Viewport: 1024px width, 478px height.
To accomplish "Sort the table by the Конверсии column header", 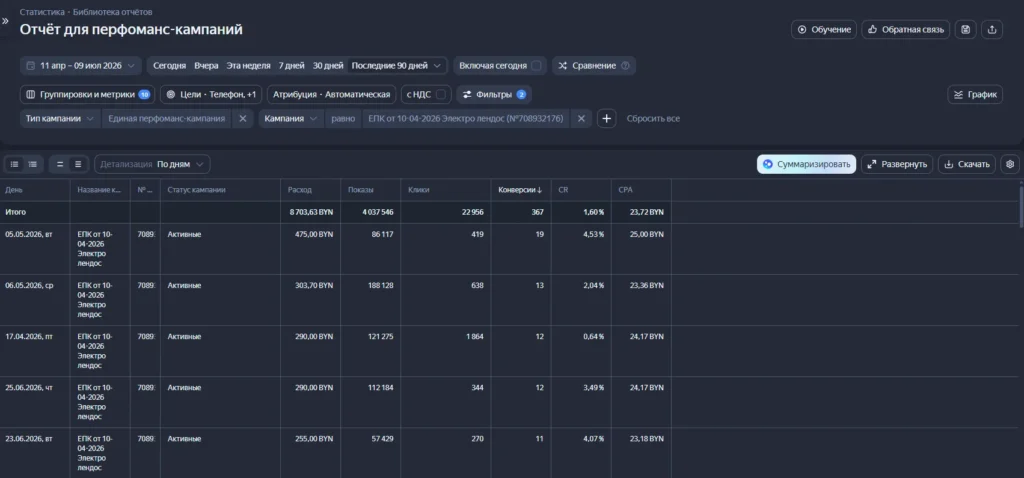I will point(520,190).
